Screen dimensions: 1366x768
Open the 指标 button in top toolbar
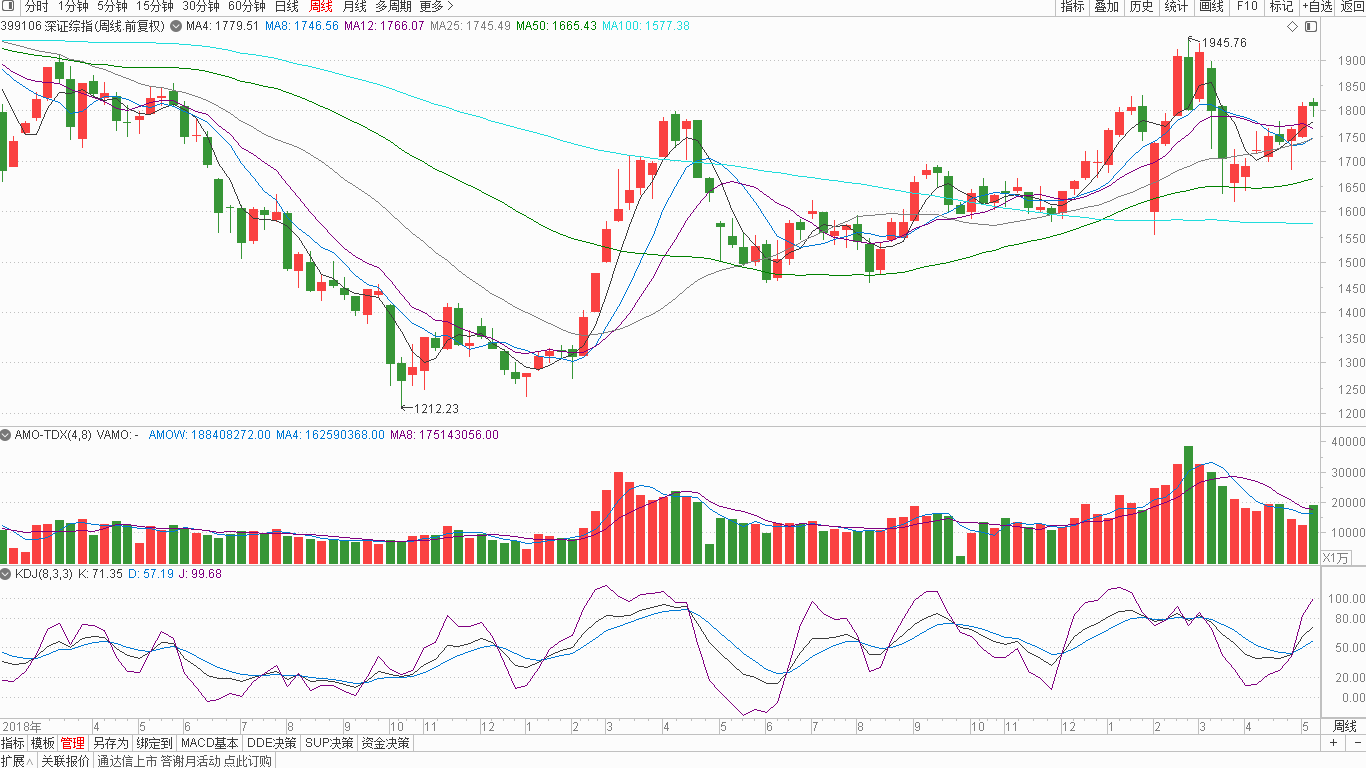pos(1072,6)
